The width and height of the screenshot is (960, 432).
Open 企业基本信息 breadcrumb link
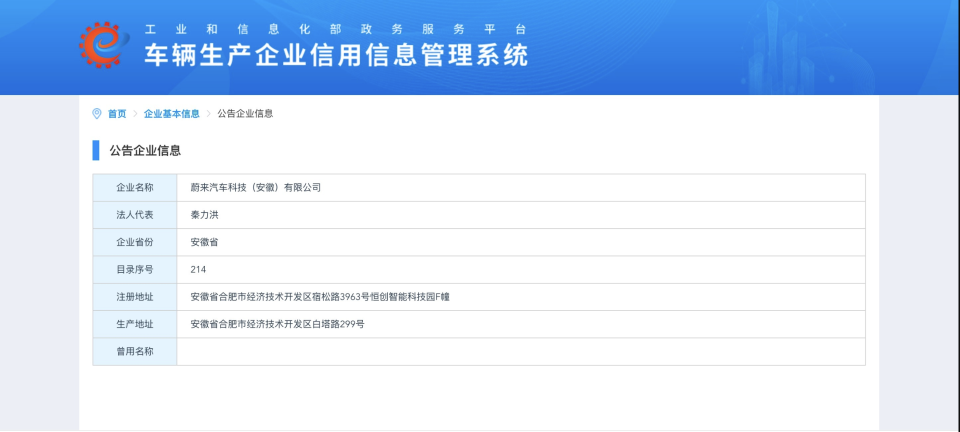[171, 114]
